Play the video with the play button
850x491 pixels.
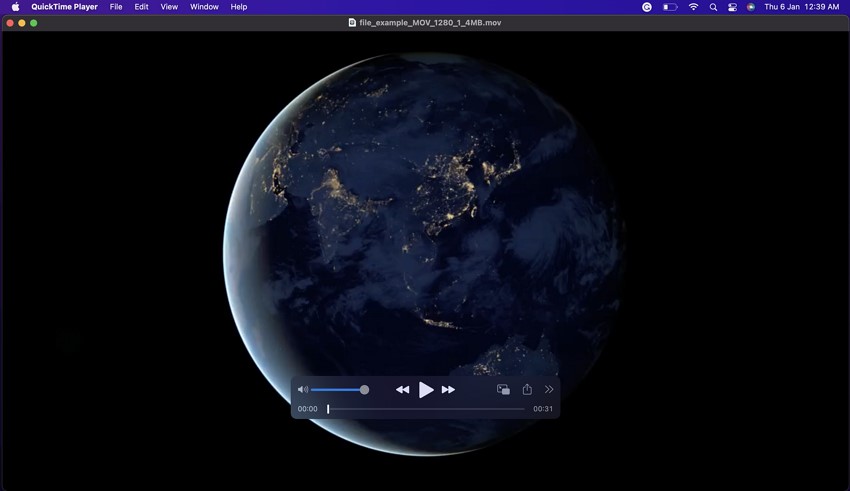[x=426, y=390]
